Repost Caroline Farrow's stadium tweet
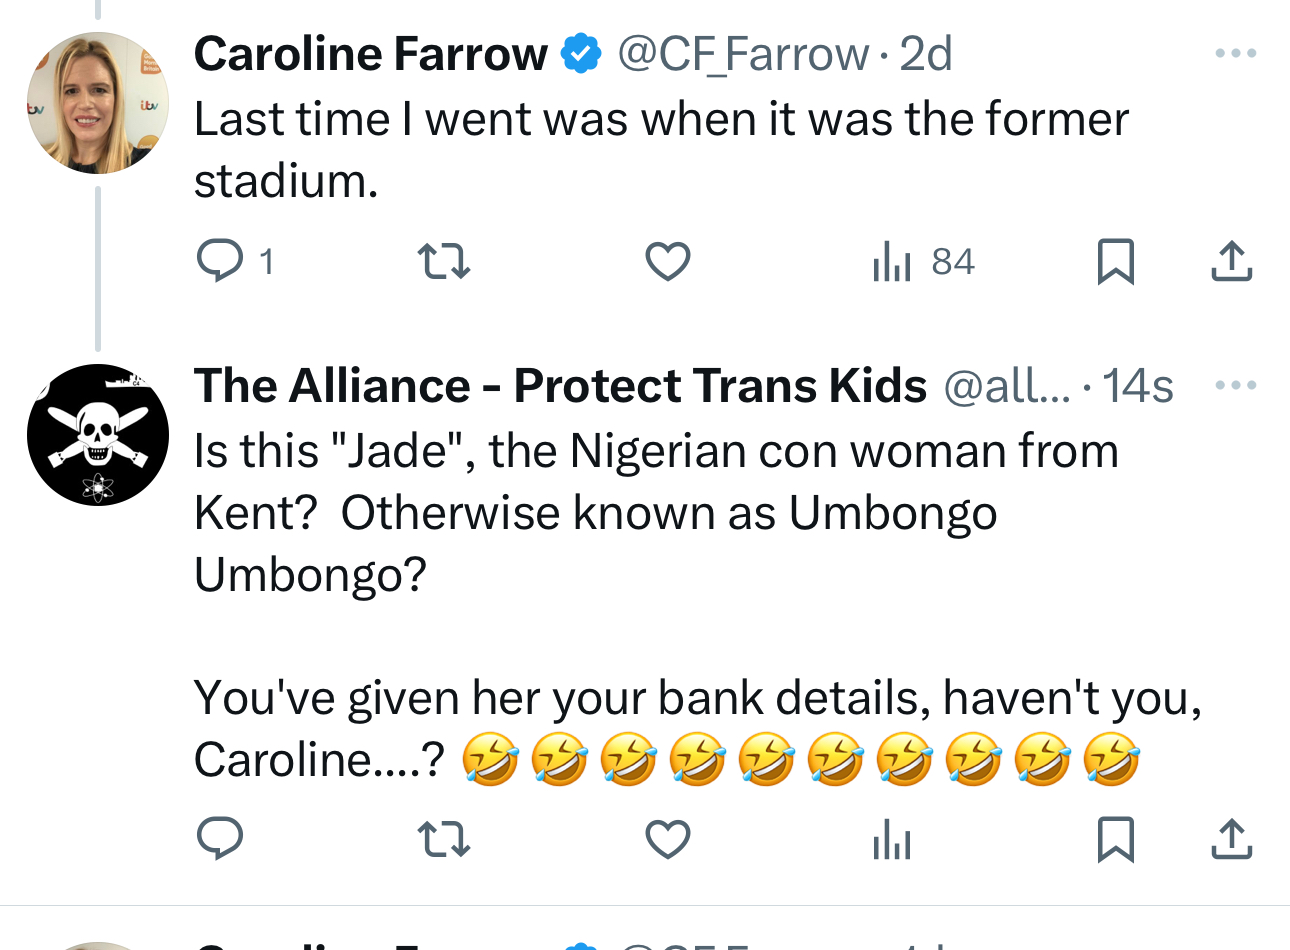Screen dimensions: 1290x950 click(x=443, y=261)
